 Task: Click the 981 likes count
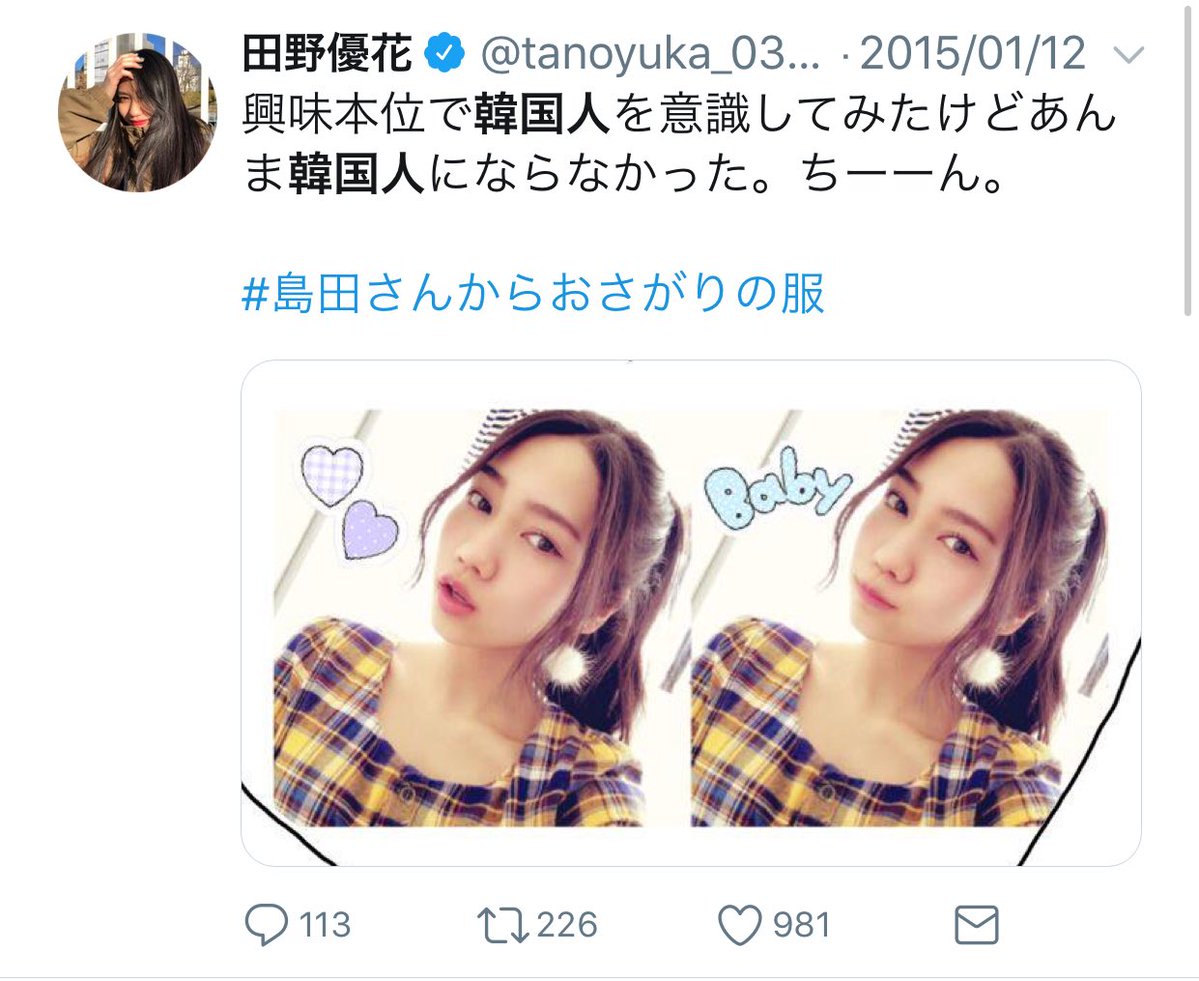coord(801,924)
